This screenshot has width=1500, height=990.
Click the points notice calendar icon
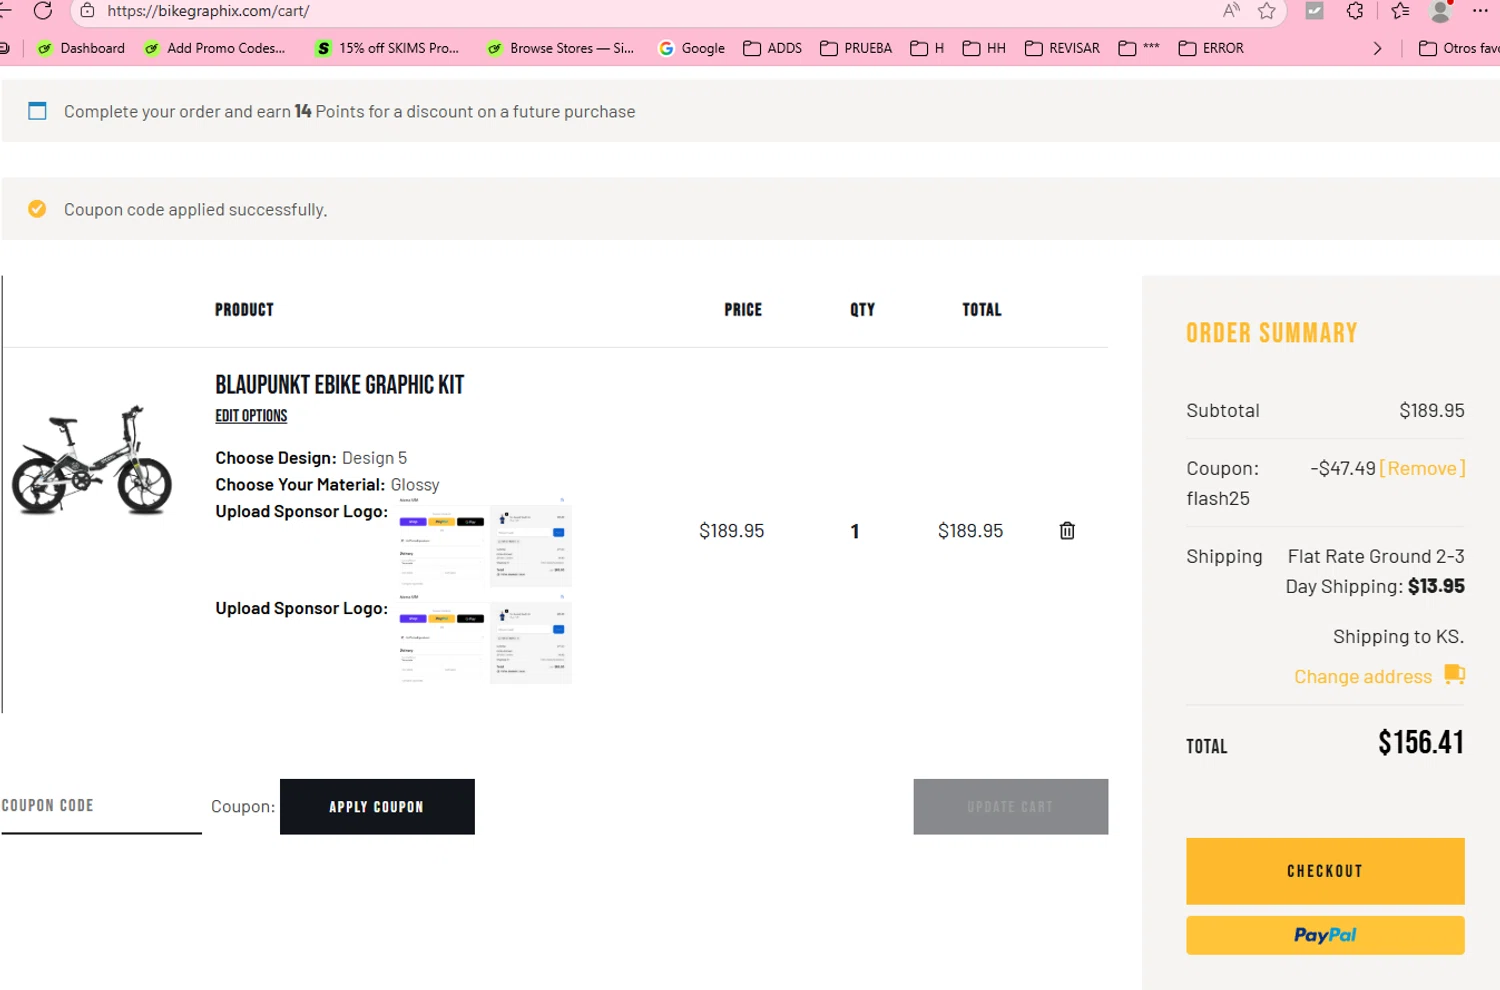click(x=37, y=111)
